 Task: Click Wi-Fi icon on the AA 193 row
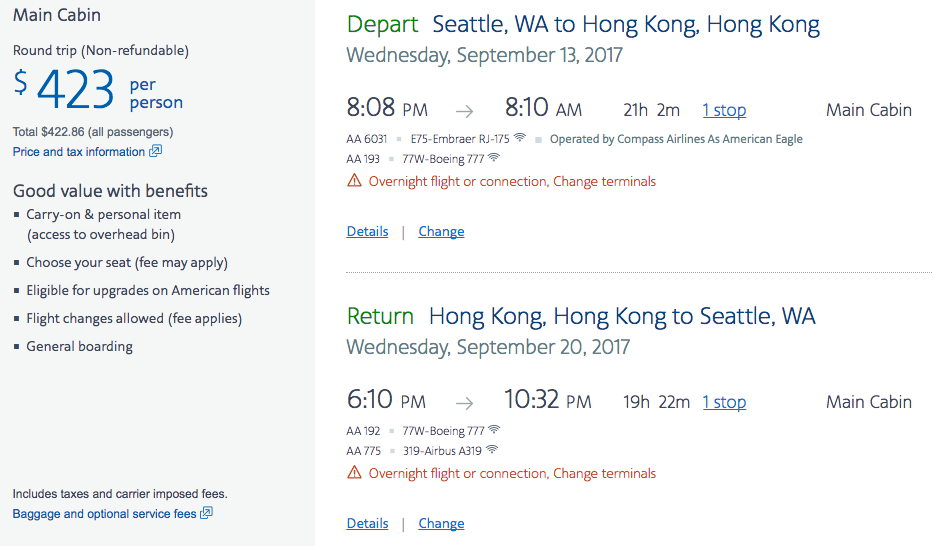click(494, 157)
